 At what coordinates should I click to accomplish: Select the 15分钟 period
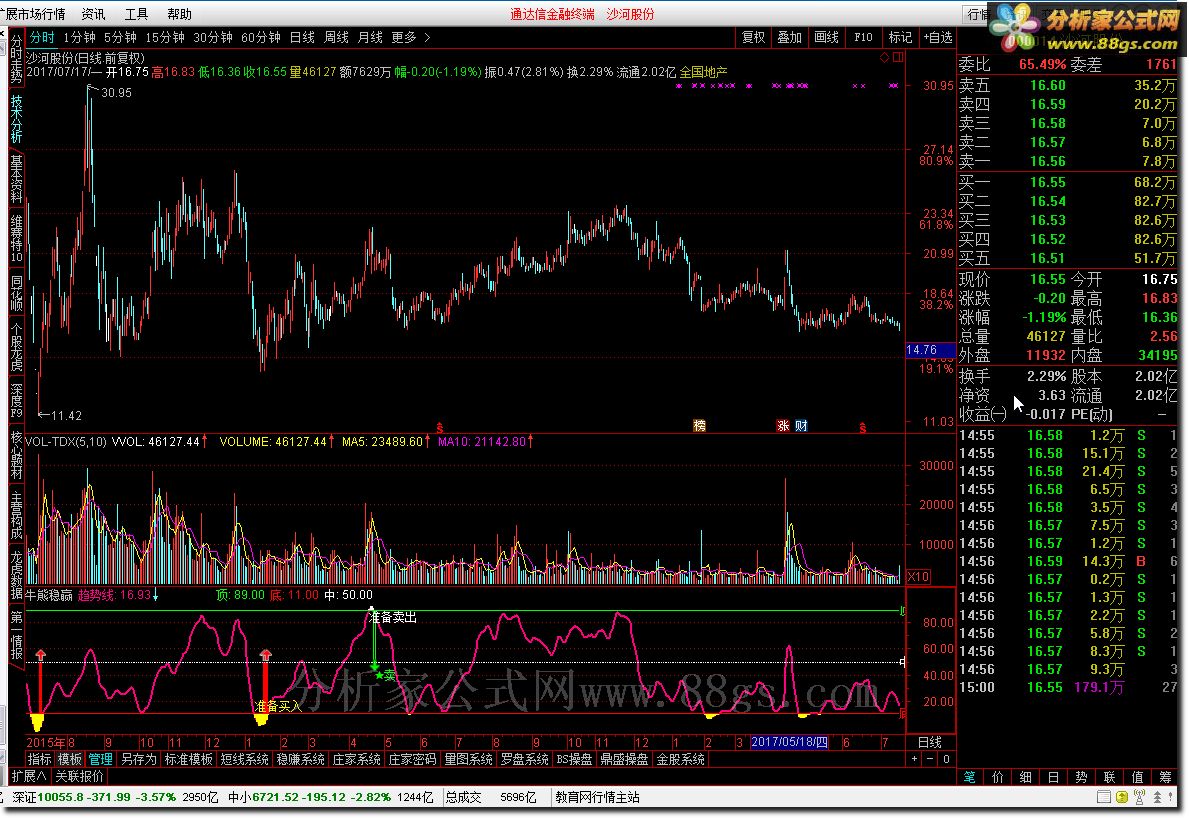tap(165, 37)
